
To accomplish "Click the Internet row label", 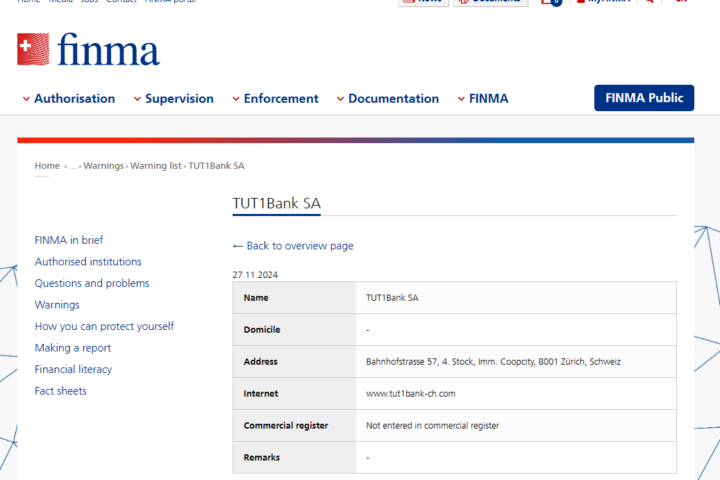I will [x=261, y=394].
